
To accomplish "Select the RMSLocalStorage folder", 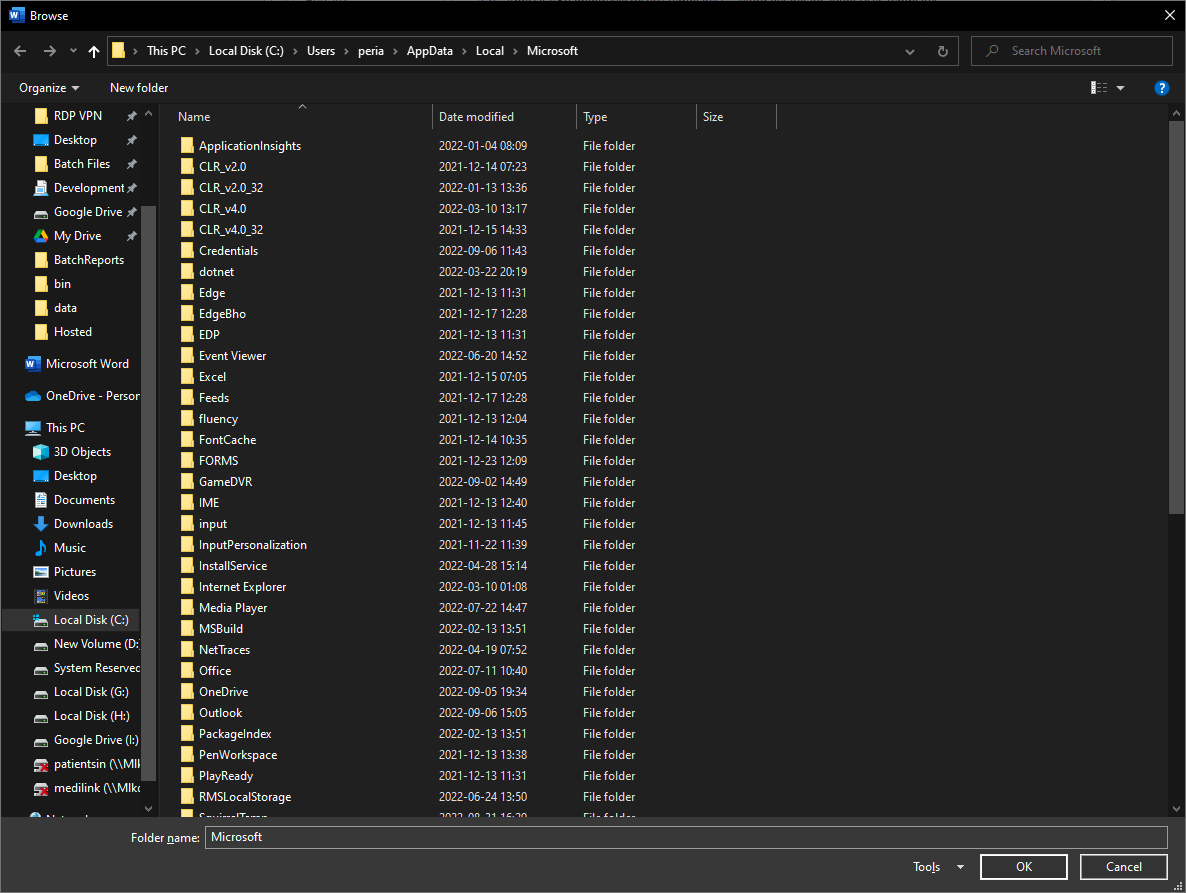I will [244, 797].
